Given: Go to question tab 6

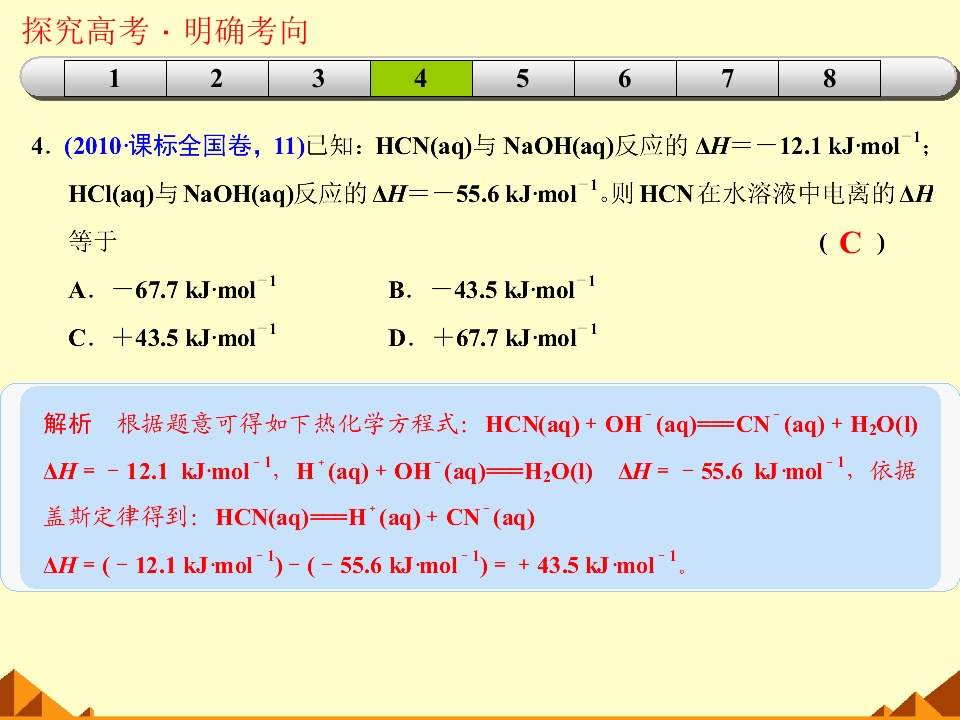Looking at the screenshot, I should tap(625, 78).
